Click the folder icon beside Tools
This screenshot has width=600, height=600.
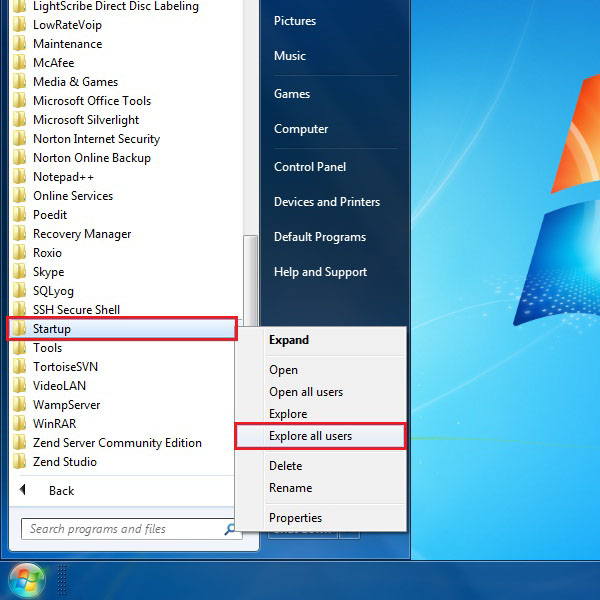19,348
